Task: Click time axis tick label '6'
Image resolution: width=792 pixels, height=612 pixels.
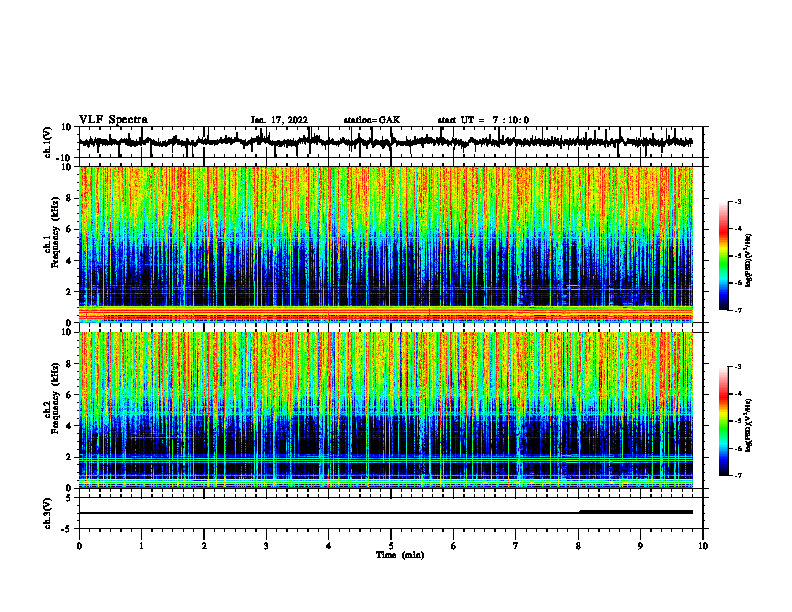Action: pyautogui.click(x=454, y=546)
